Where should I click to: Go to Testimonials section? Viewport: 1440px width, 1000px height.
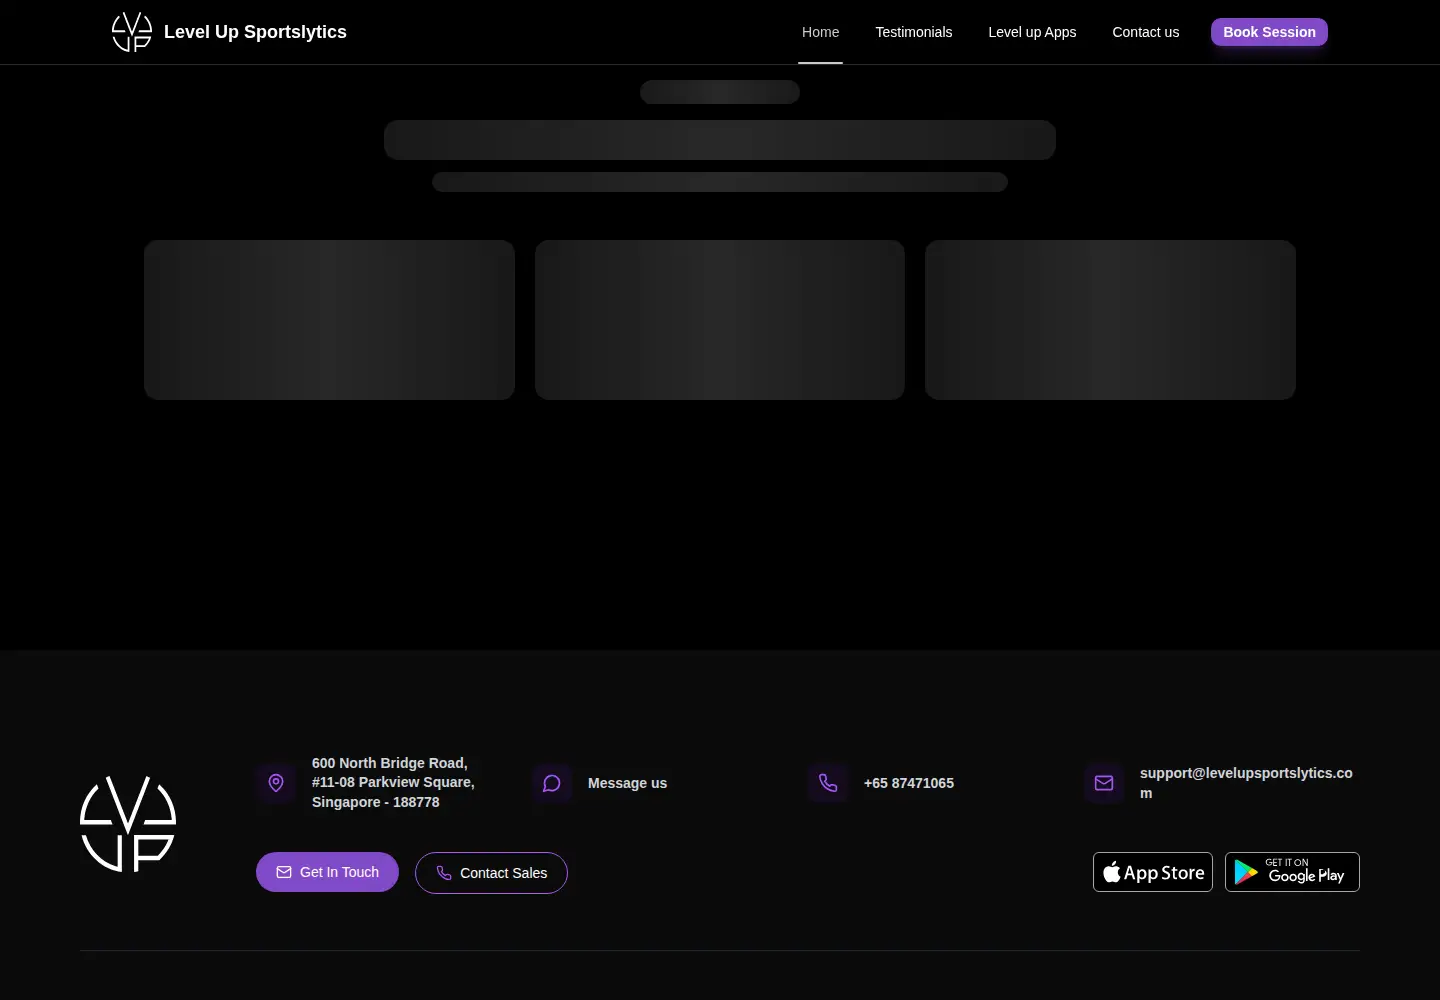[914, 32]
